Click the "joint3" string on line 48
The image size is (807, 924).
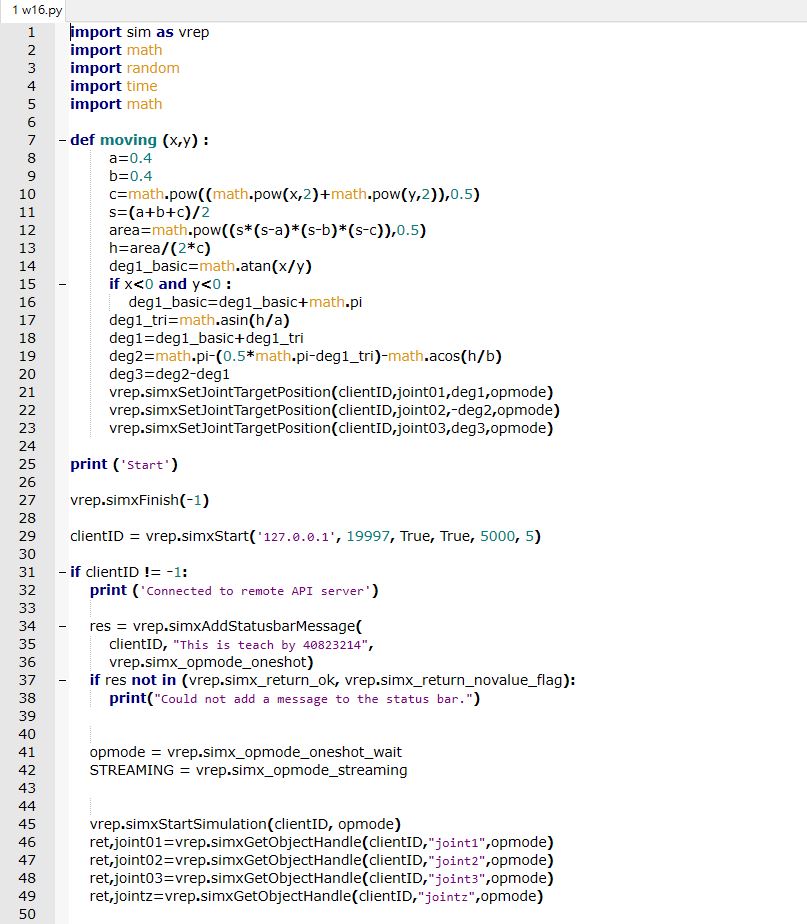tap(457, 879)
